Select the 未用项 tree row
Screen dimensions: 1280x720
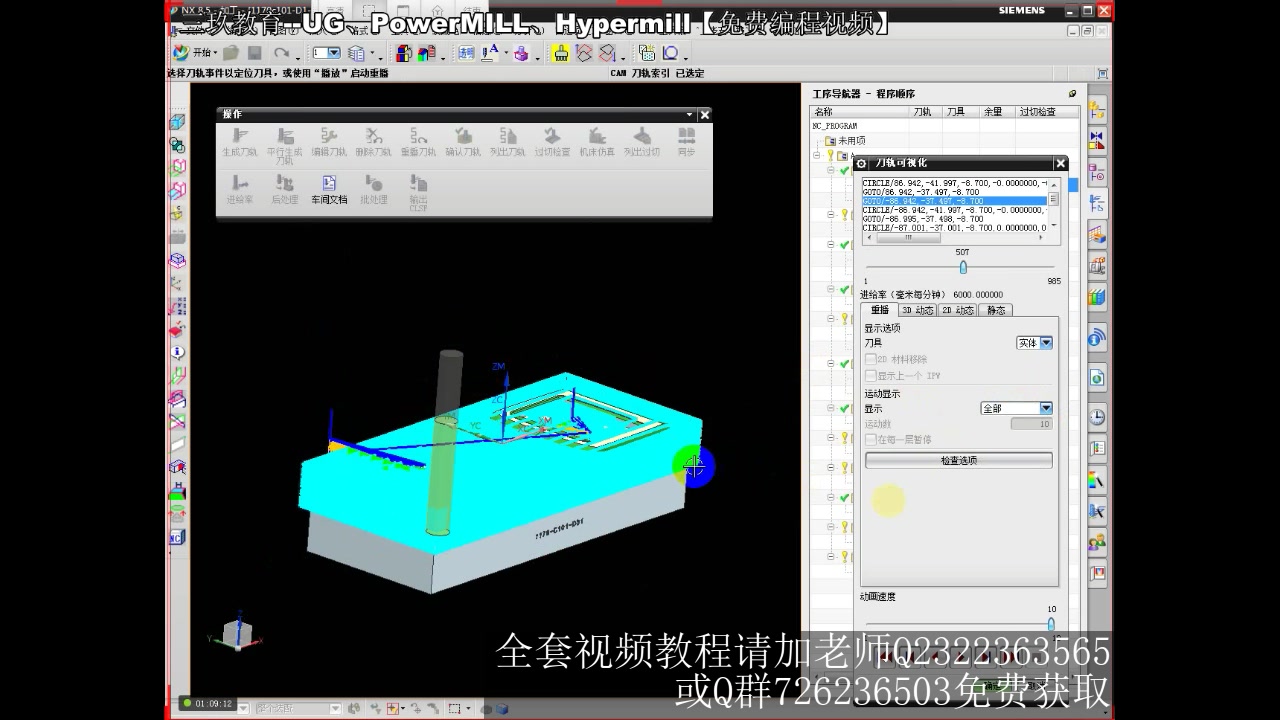845,141
